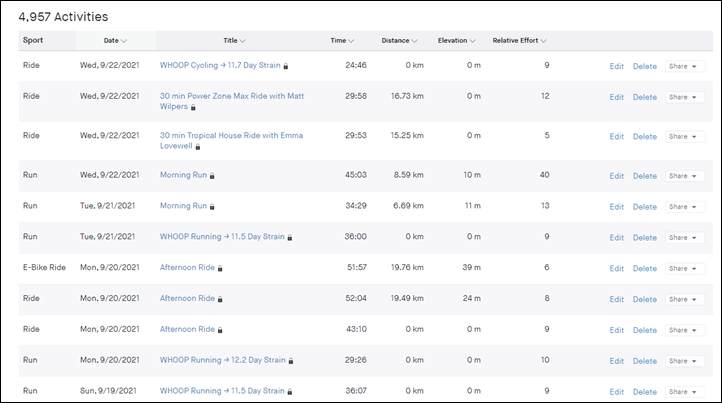Edit the 6.69 km Morning Run activity

point(617,207)
